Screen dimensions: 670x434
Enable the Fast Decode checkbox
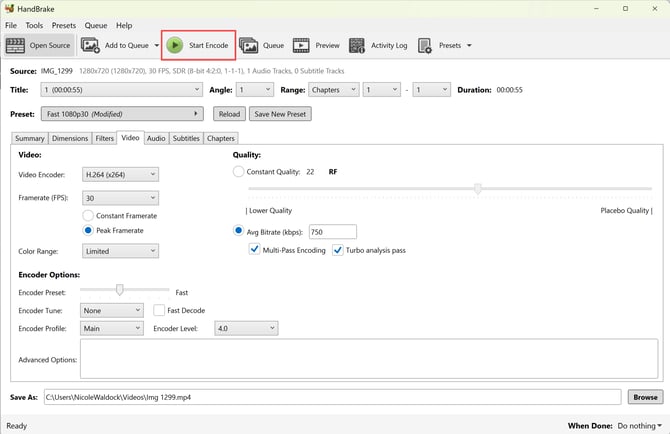(x=159, y=310)
